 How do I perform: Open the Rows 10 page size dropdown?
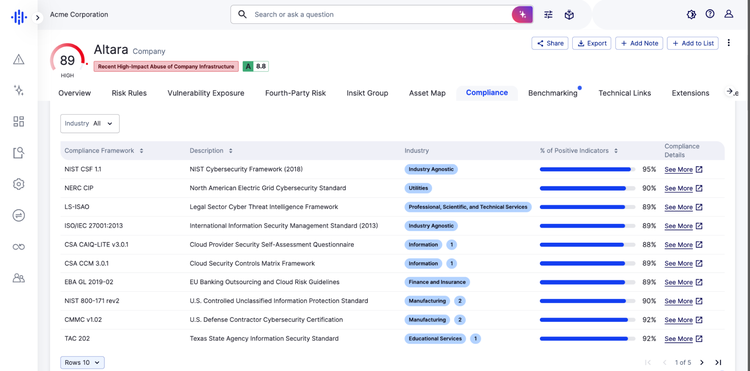click(x=82, y=362)
